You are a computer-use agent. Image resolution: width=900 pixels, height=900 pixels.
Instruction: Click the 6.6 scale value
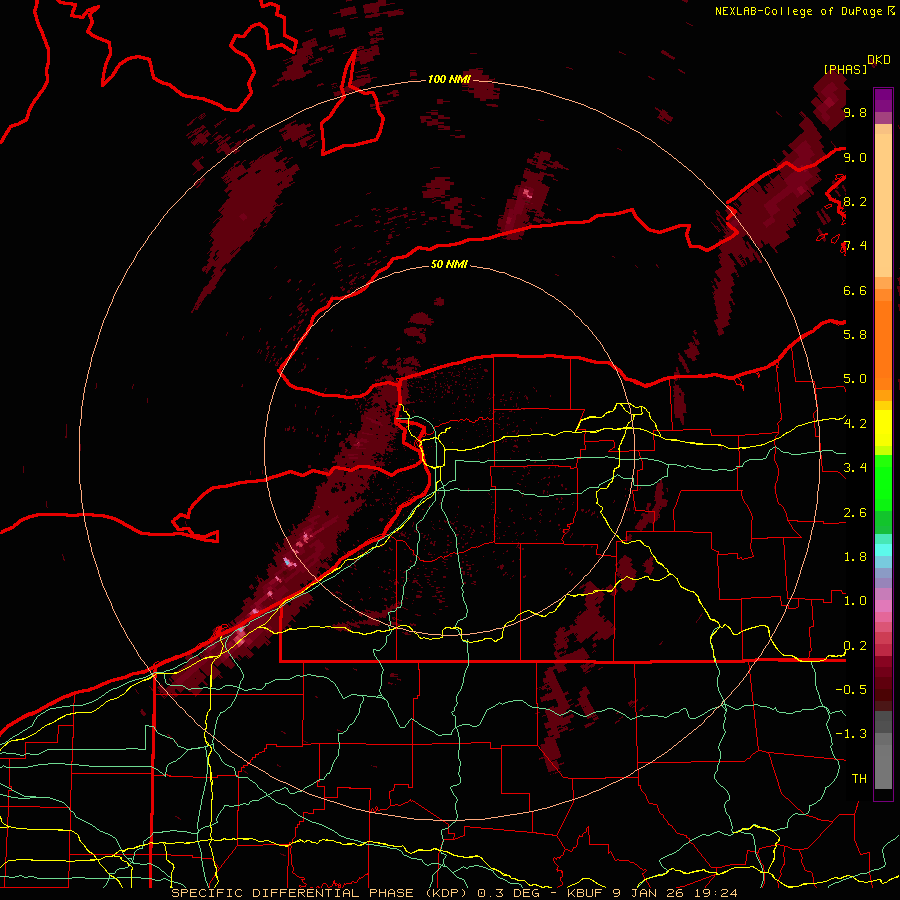[855, 290]
